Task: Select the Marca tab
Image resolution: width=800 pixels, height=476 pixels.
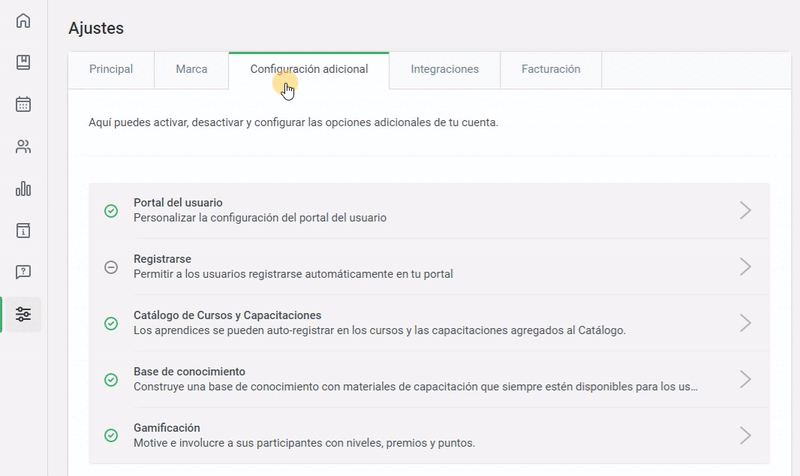Action: point(191,70)
